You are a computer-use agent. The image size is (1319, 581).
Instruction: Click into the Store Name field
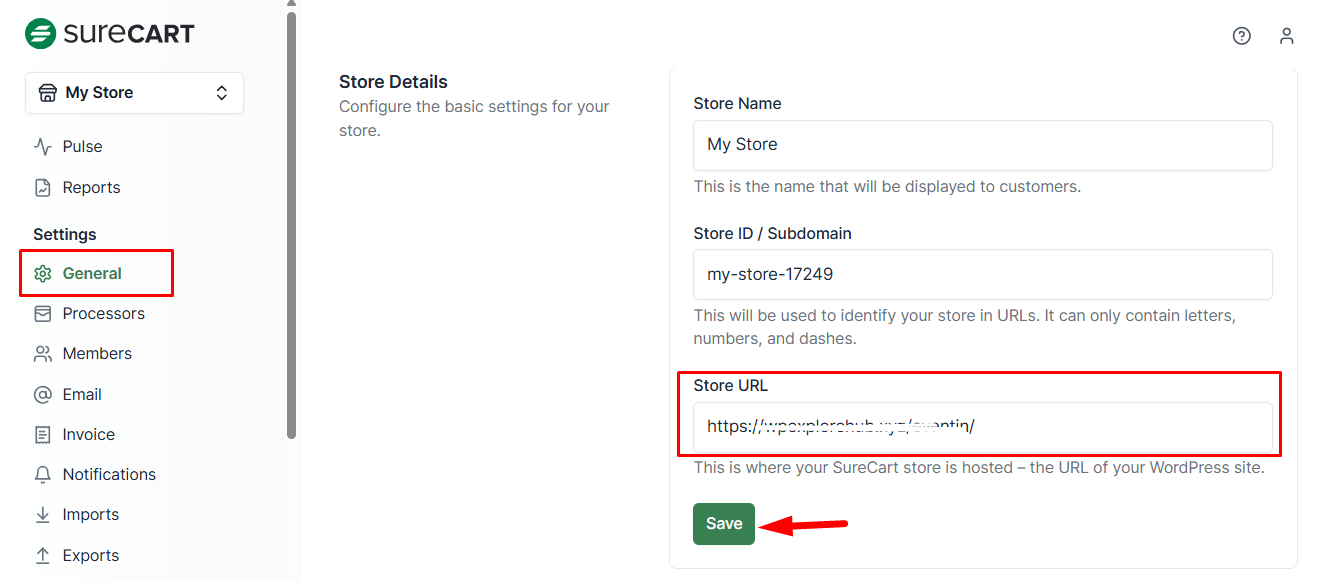click(x=982, y=145)
